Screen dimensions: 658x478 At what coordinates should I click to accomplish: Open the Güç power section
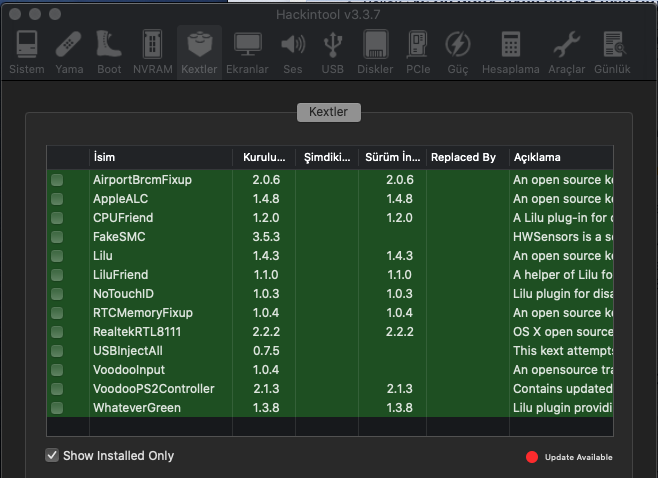[x=457, y=52]
